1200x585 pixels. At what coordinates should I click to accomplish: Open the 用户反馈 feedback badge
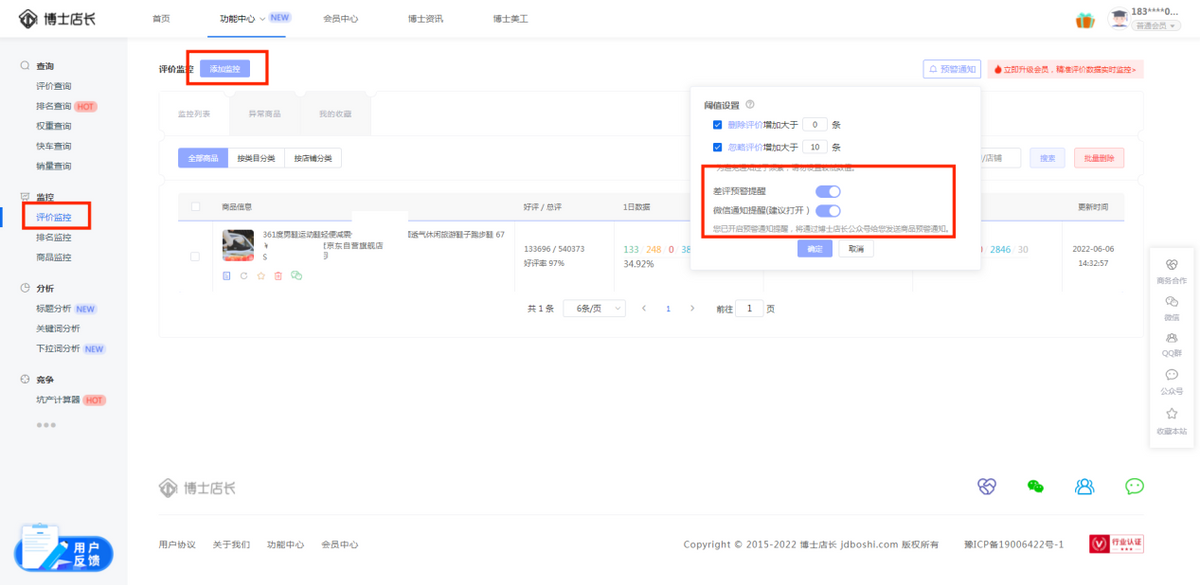[x=63, y=547]
